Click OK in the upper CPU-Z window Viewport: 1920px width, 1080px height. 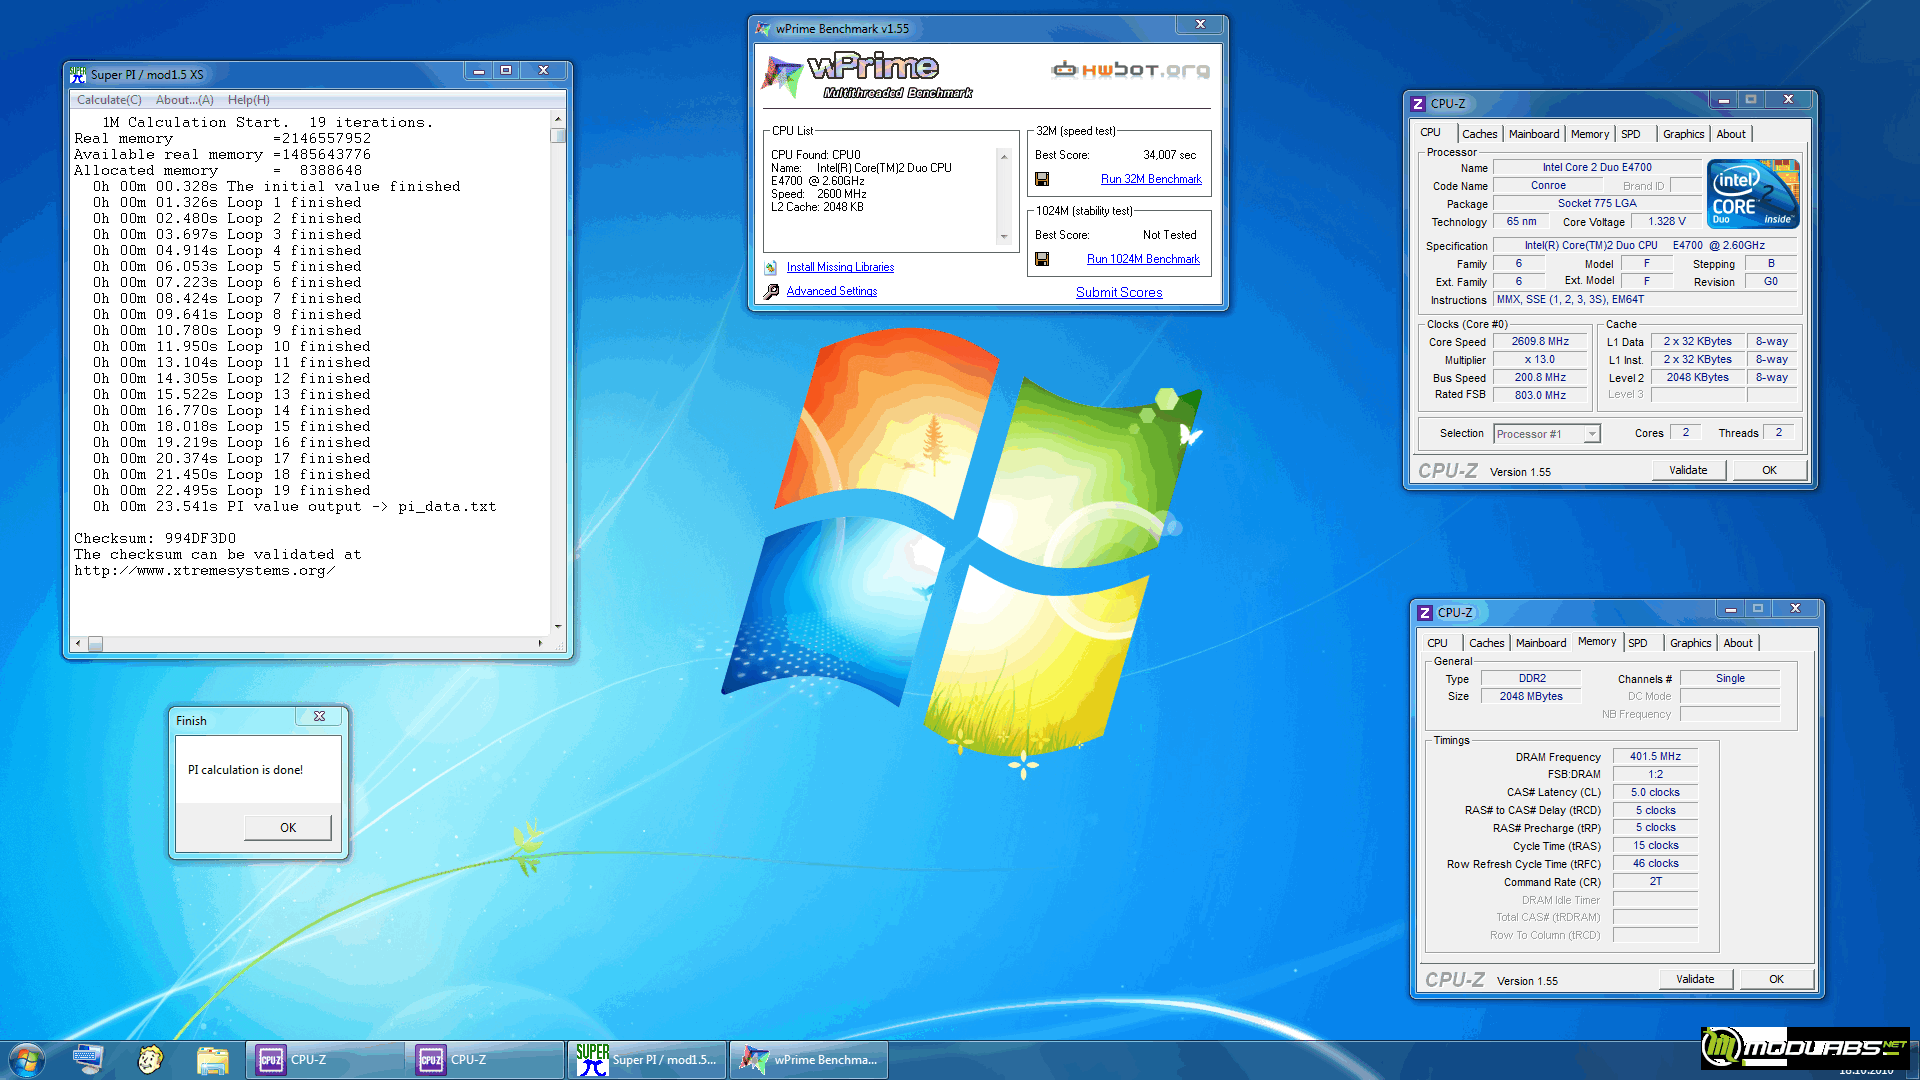click(1769, 470)
